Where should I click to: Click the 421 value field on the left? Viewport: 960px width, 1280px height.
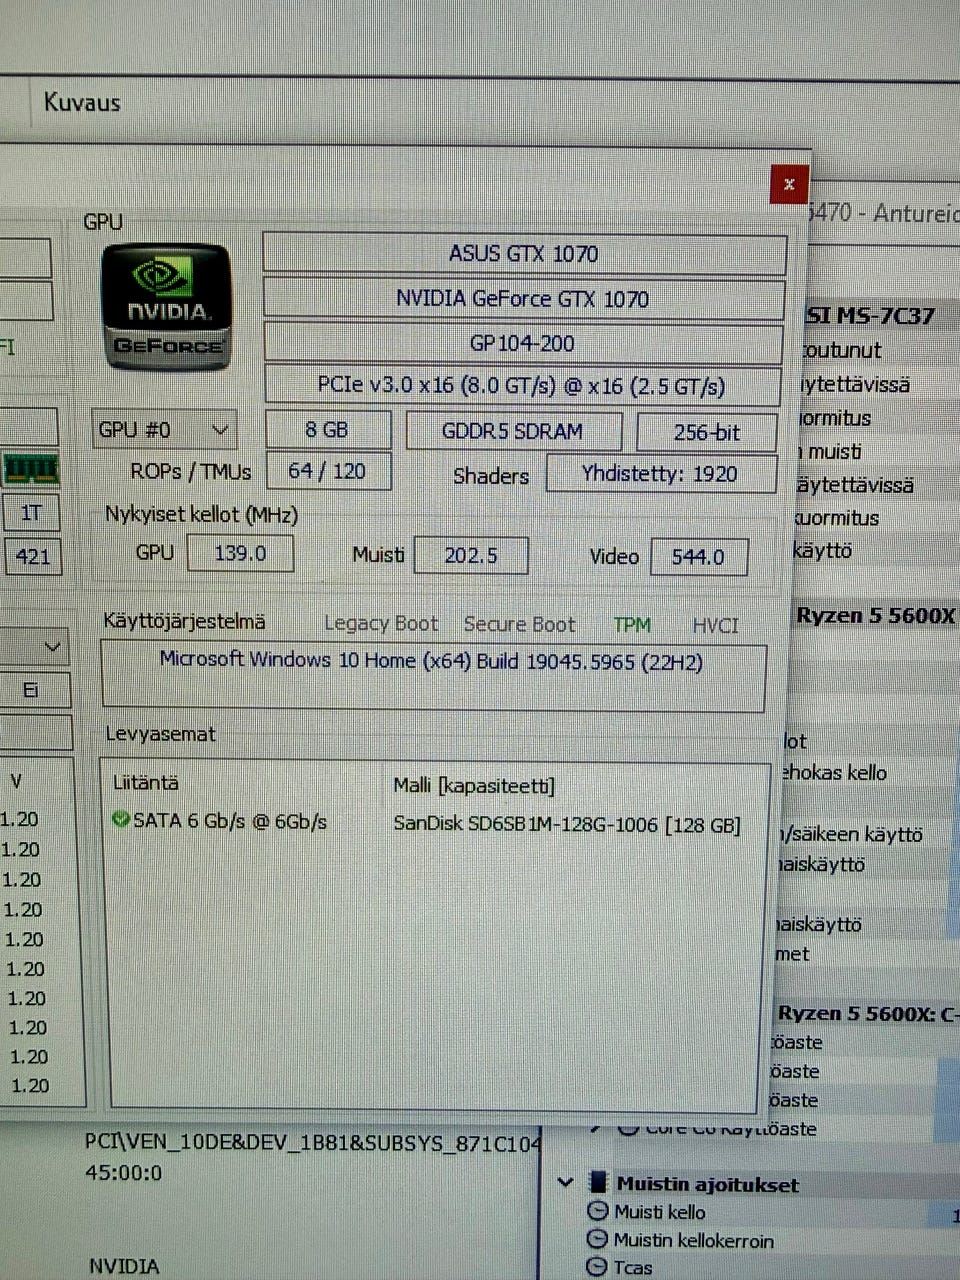(33, 556)
